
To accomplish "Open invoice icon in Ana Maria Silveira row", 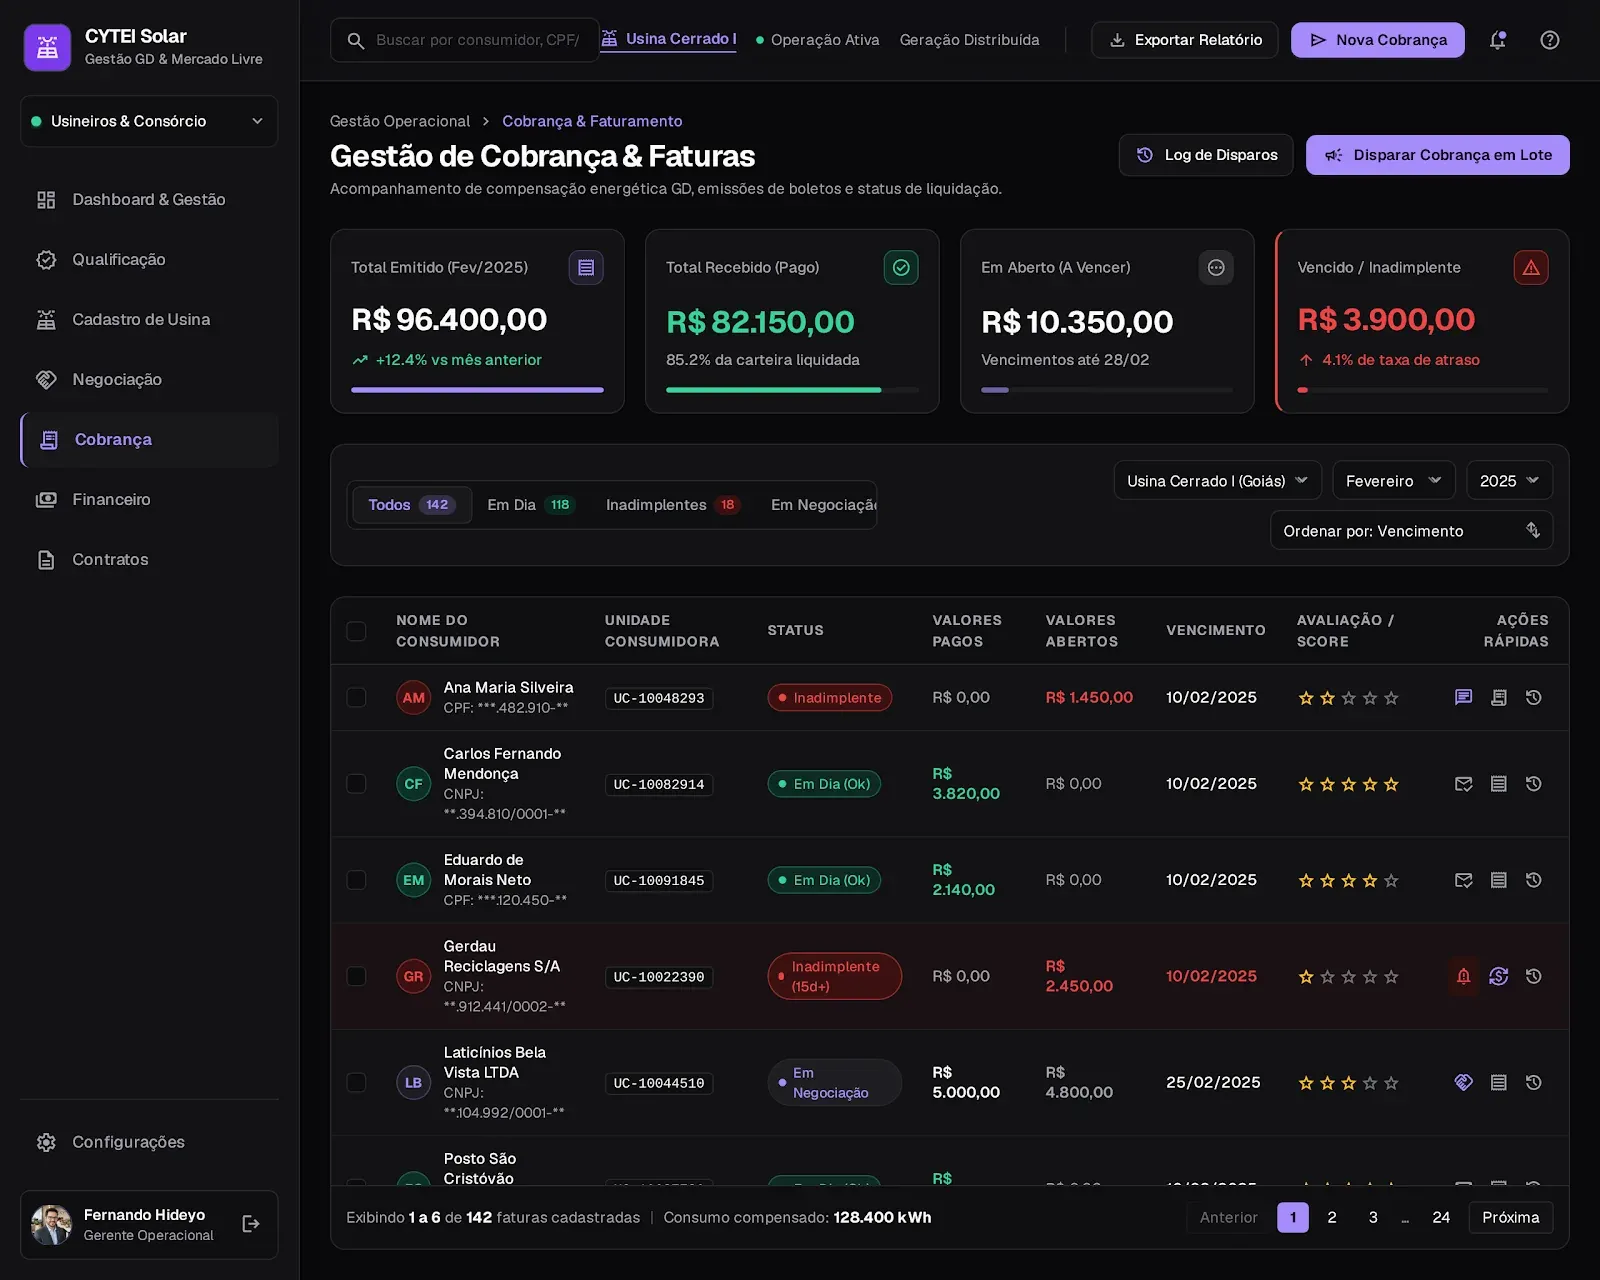I will click(1498, 697).
